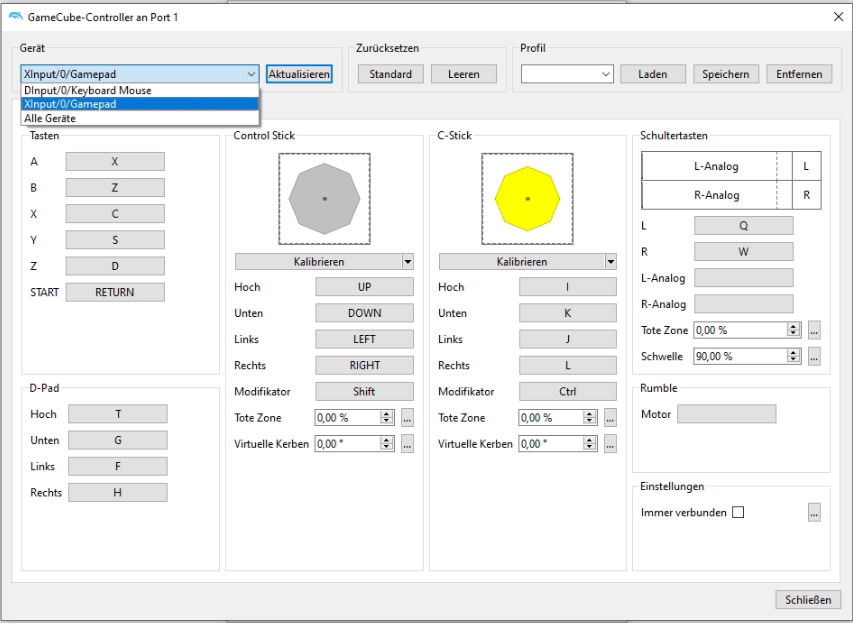Open Control Stick Virtuelle Kerben ellipsis options
Viewport: 853px width, 623px height.
coord(407,444)
